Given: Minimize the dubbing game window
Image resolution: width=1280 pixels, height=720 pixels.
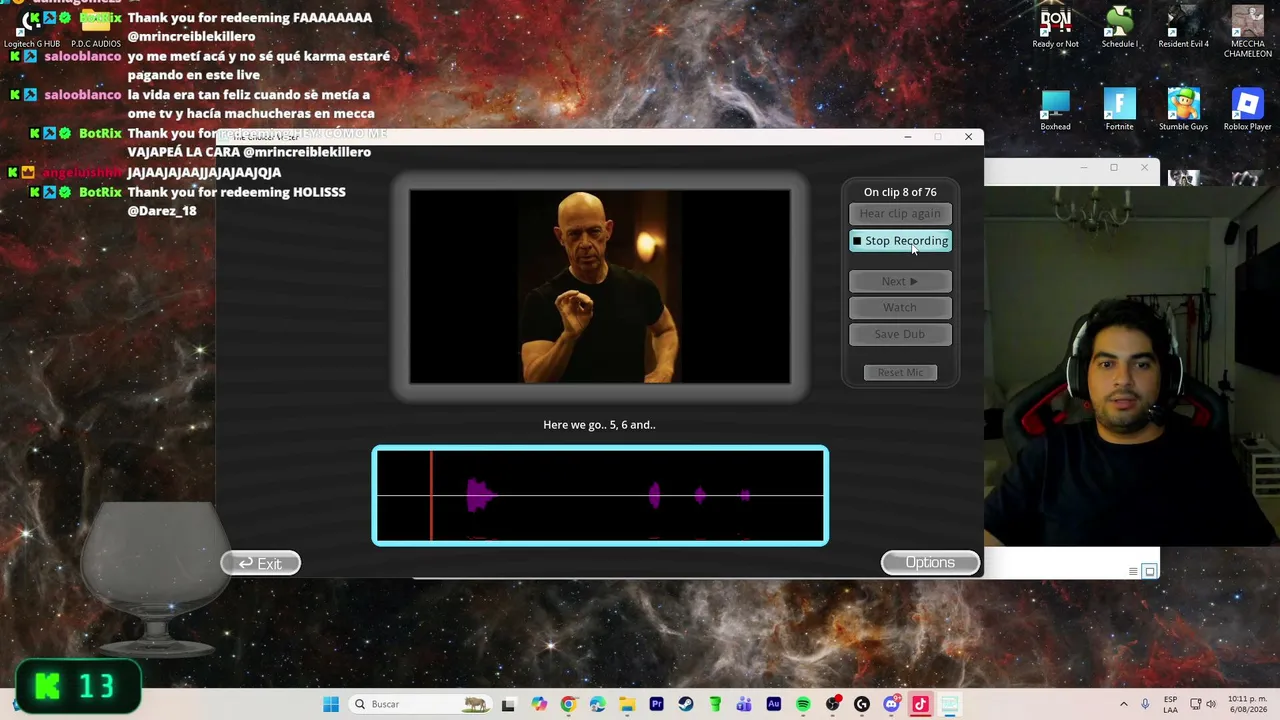Looking at the screenshot, I should click(x=908, y=137).
